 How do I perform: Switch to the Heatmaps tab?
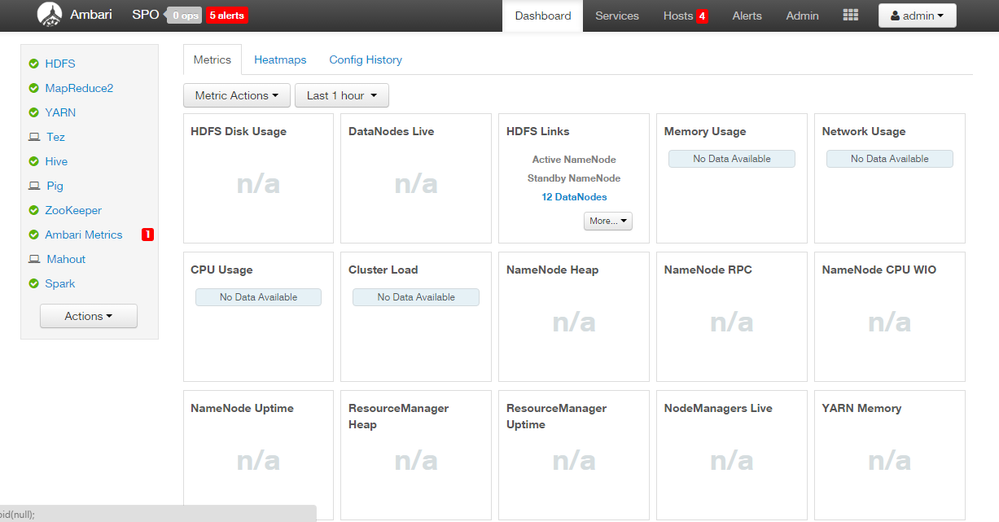click(280, 60)
